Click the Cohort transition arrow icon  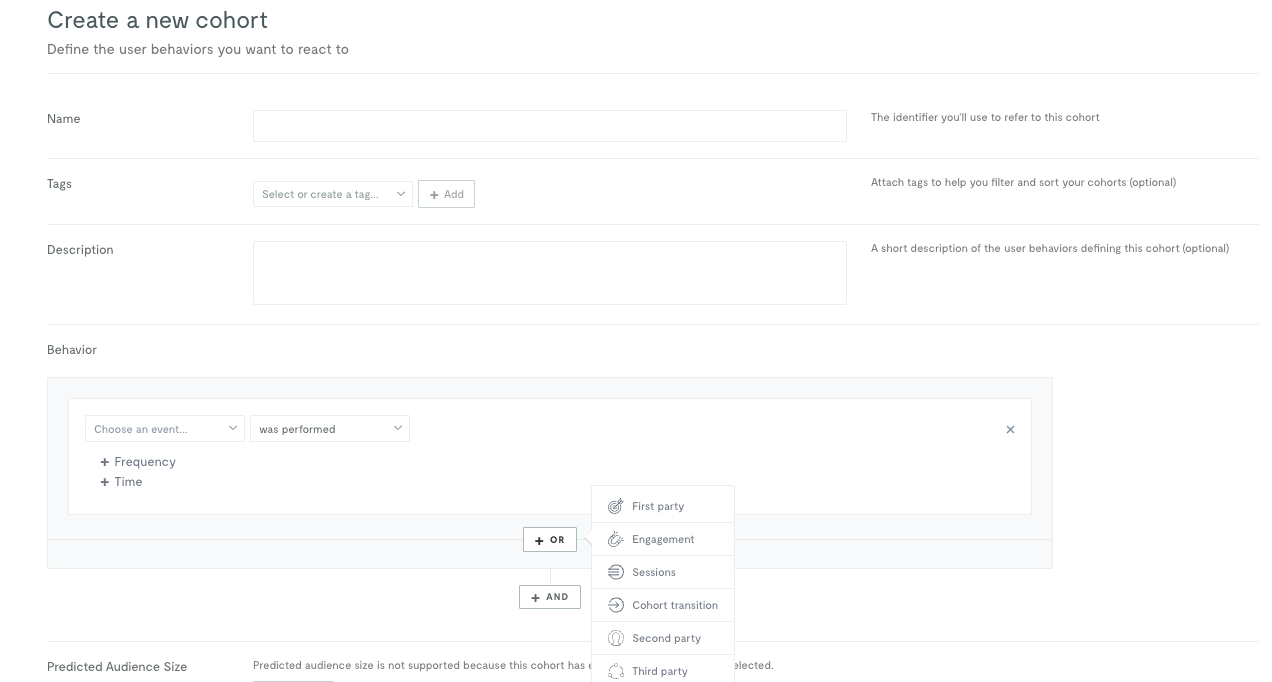[x=616, y=605]
